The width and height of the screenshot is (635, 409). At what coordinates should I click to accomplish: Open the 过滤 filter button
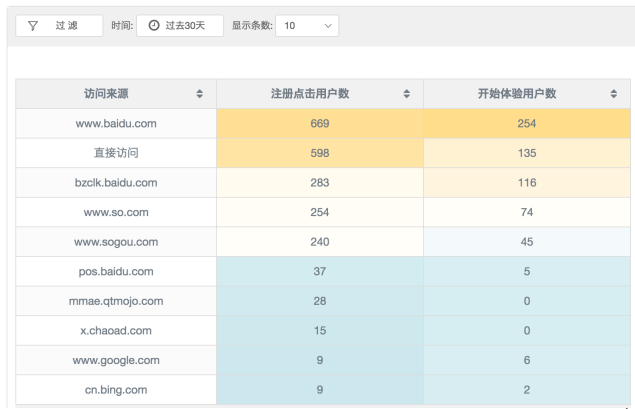[x=59, y=26]
